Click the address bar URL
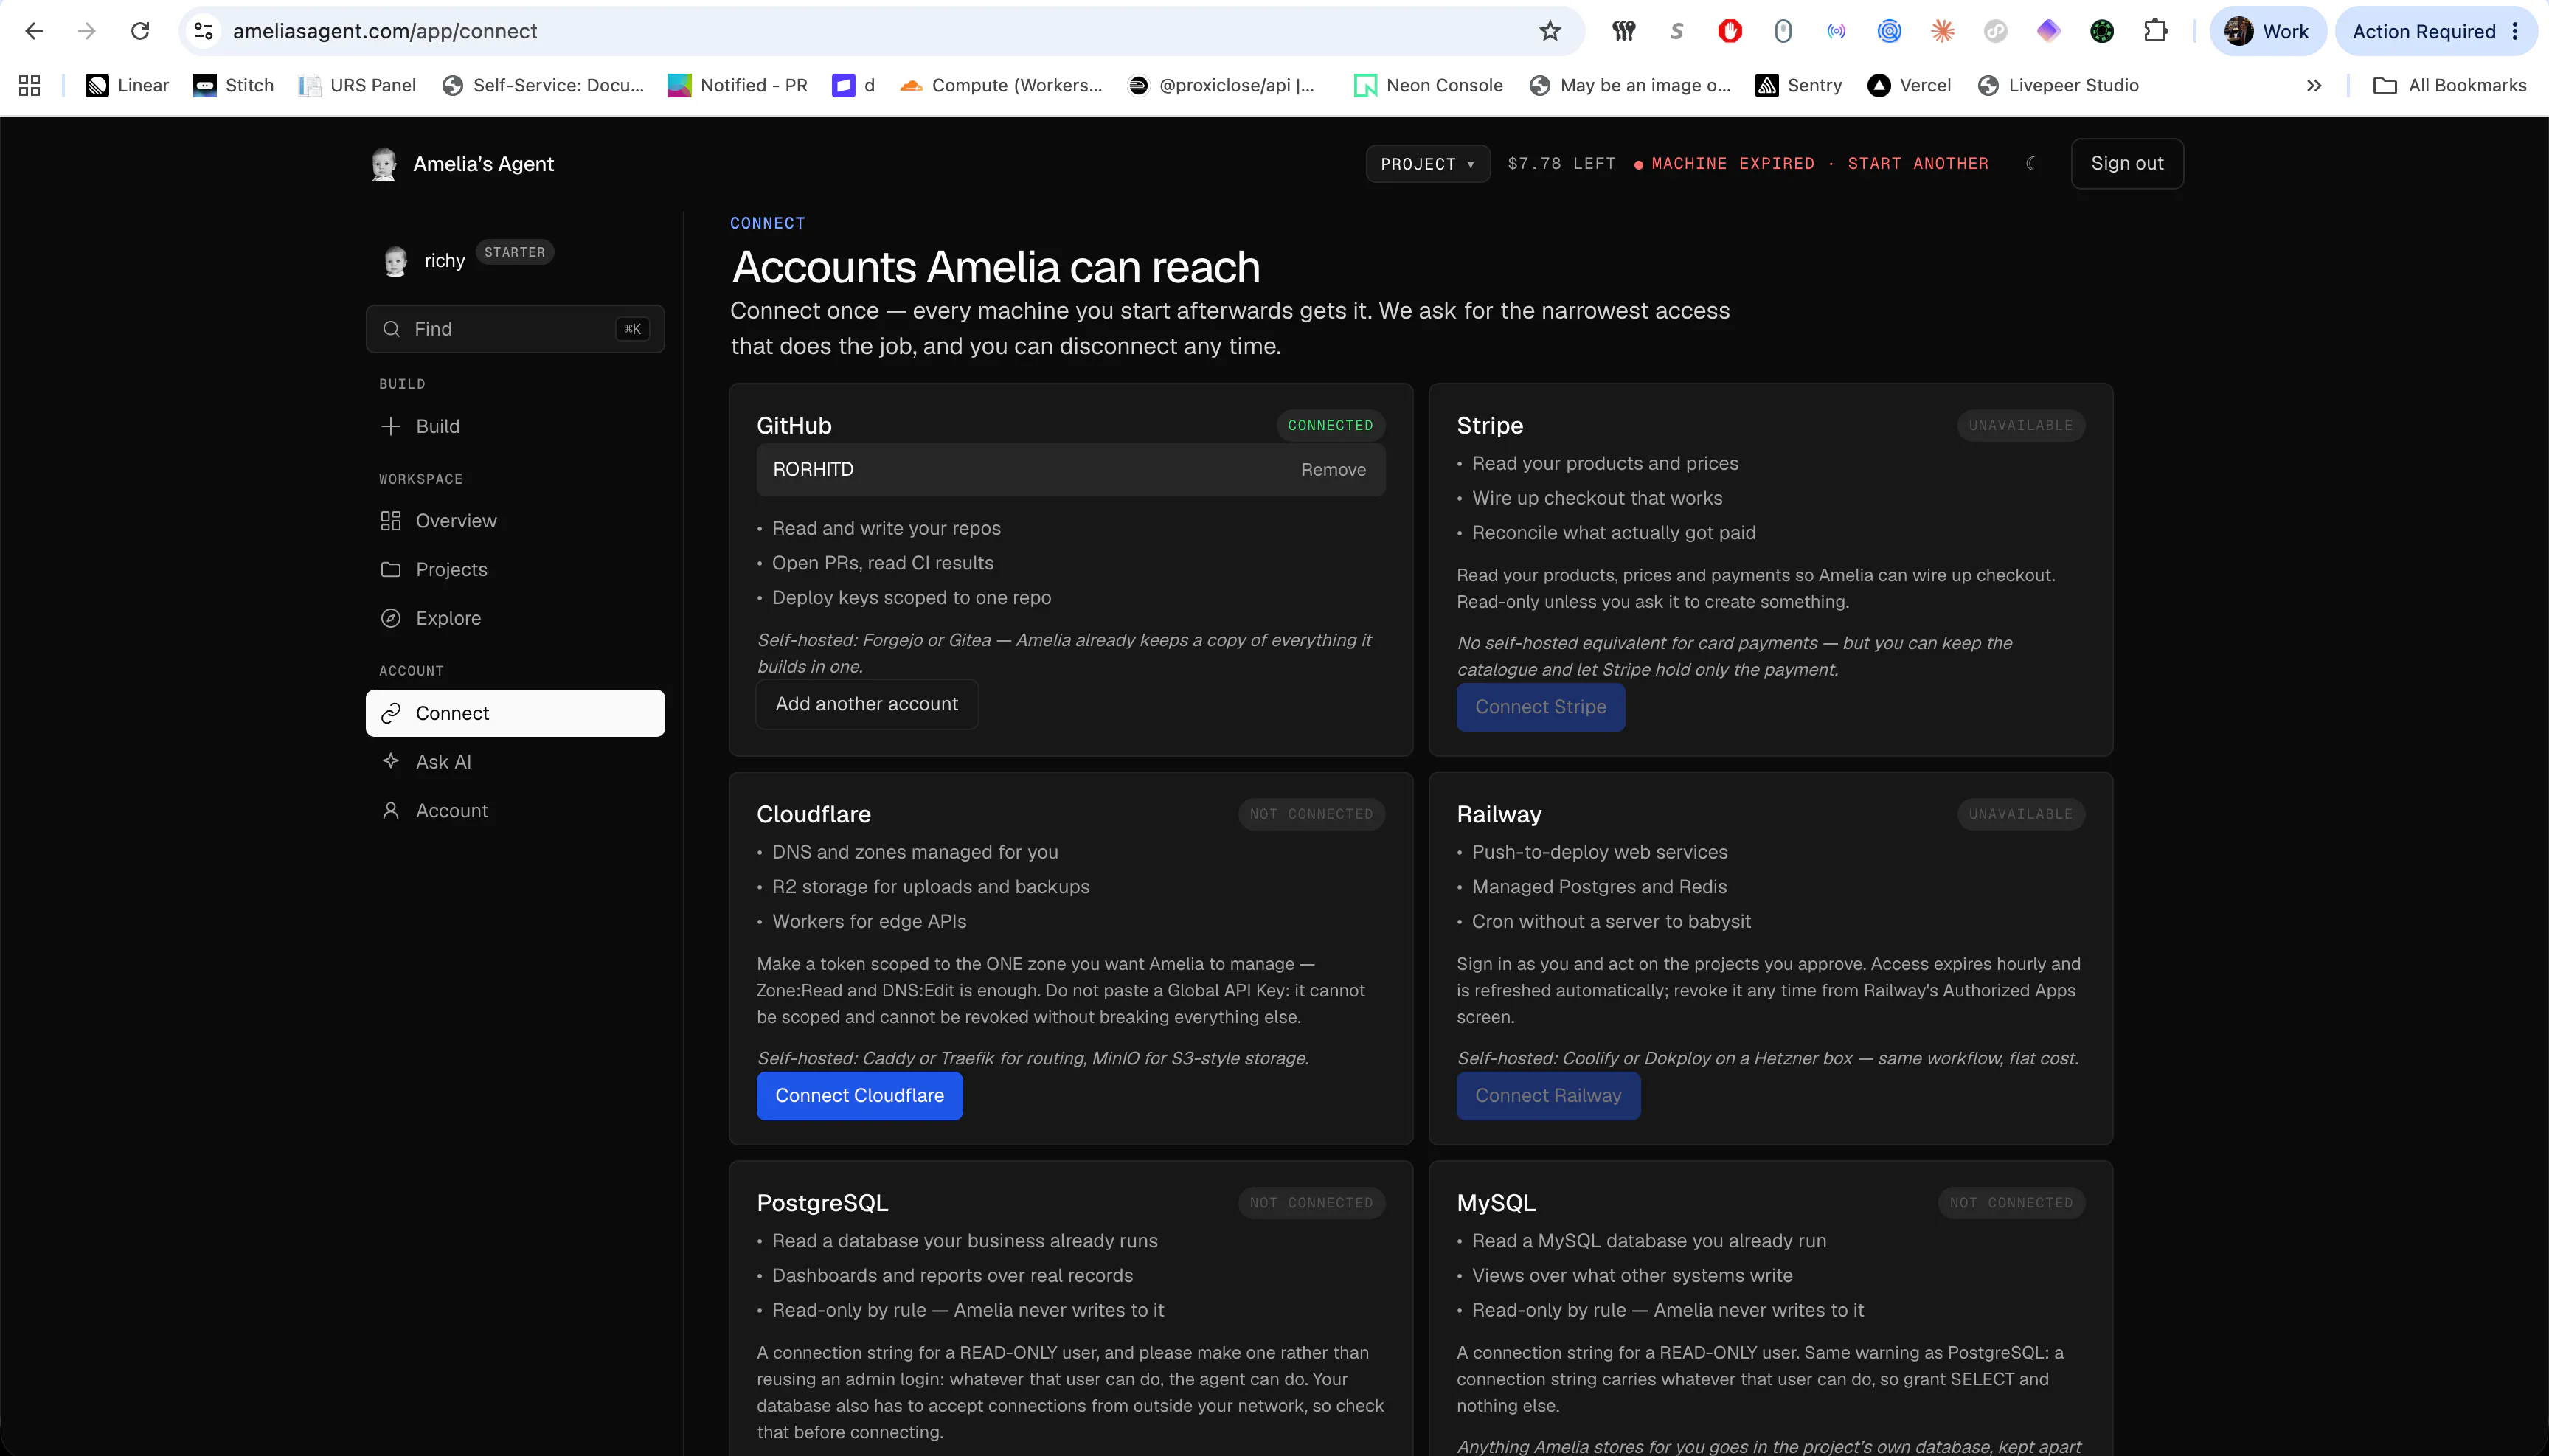The width and height of the screenshot is (2549, 1456). click(x=385, y=31)
